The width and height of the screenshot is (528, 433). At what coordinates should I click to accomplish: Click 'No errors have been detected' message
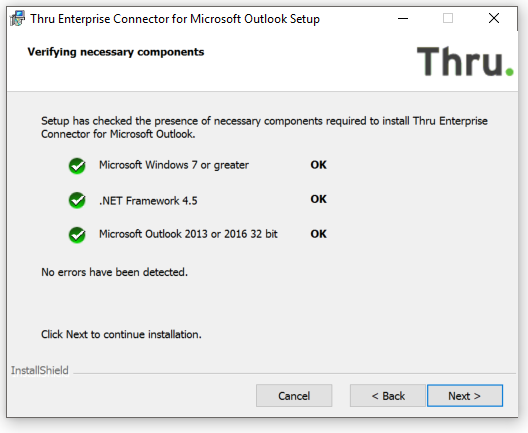coord(114,272)
